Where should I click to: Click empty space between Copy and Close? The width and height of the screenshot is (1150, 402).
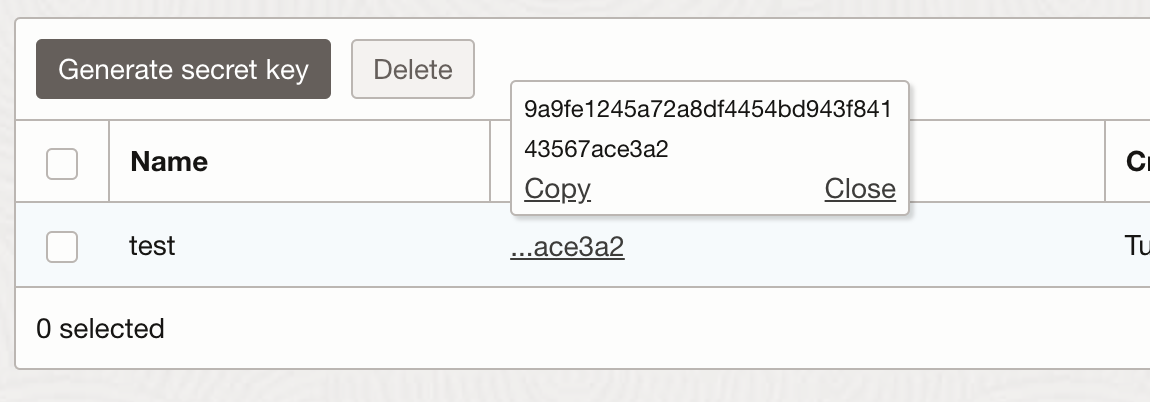[707, 189]
